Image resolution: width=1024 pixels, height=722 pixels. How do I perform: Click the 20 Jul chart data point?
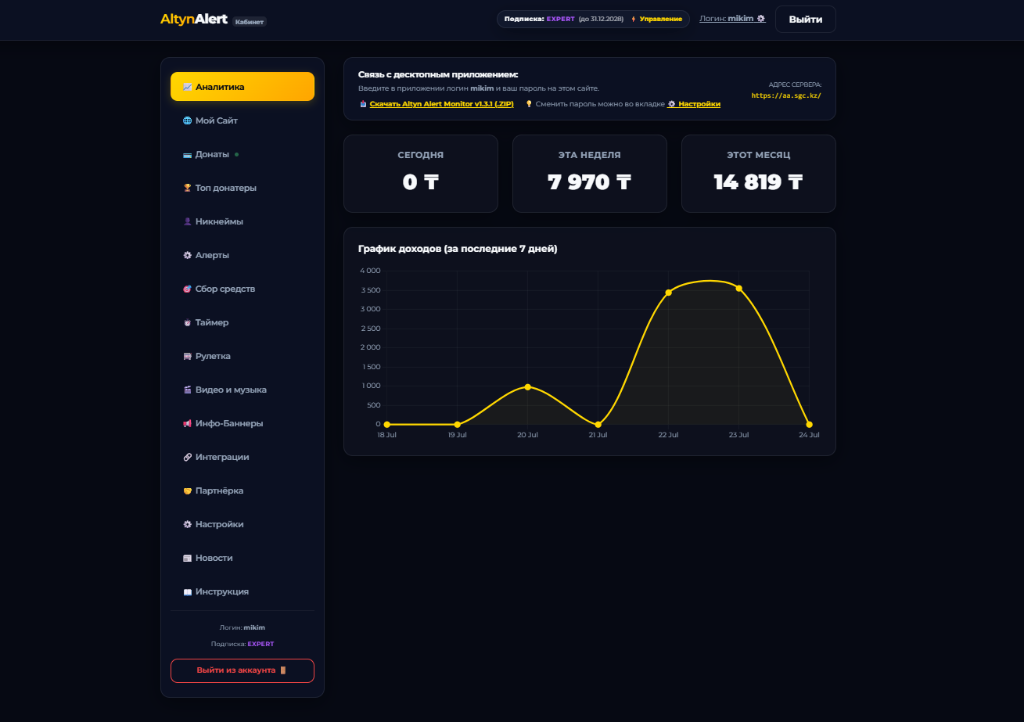click(x=528, y=387)
